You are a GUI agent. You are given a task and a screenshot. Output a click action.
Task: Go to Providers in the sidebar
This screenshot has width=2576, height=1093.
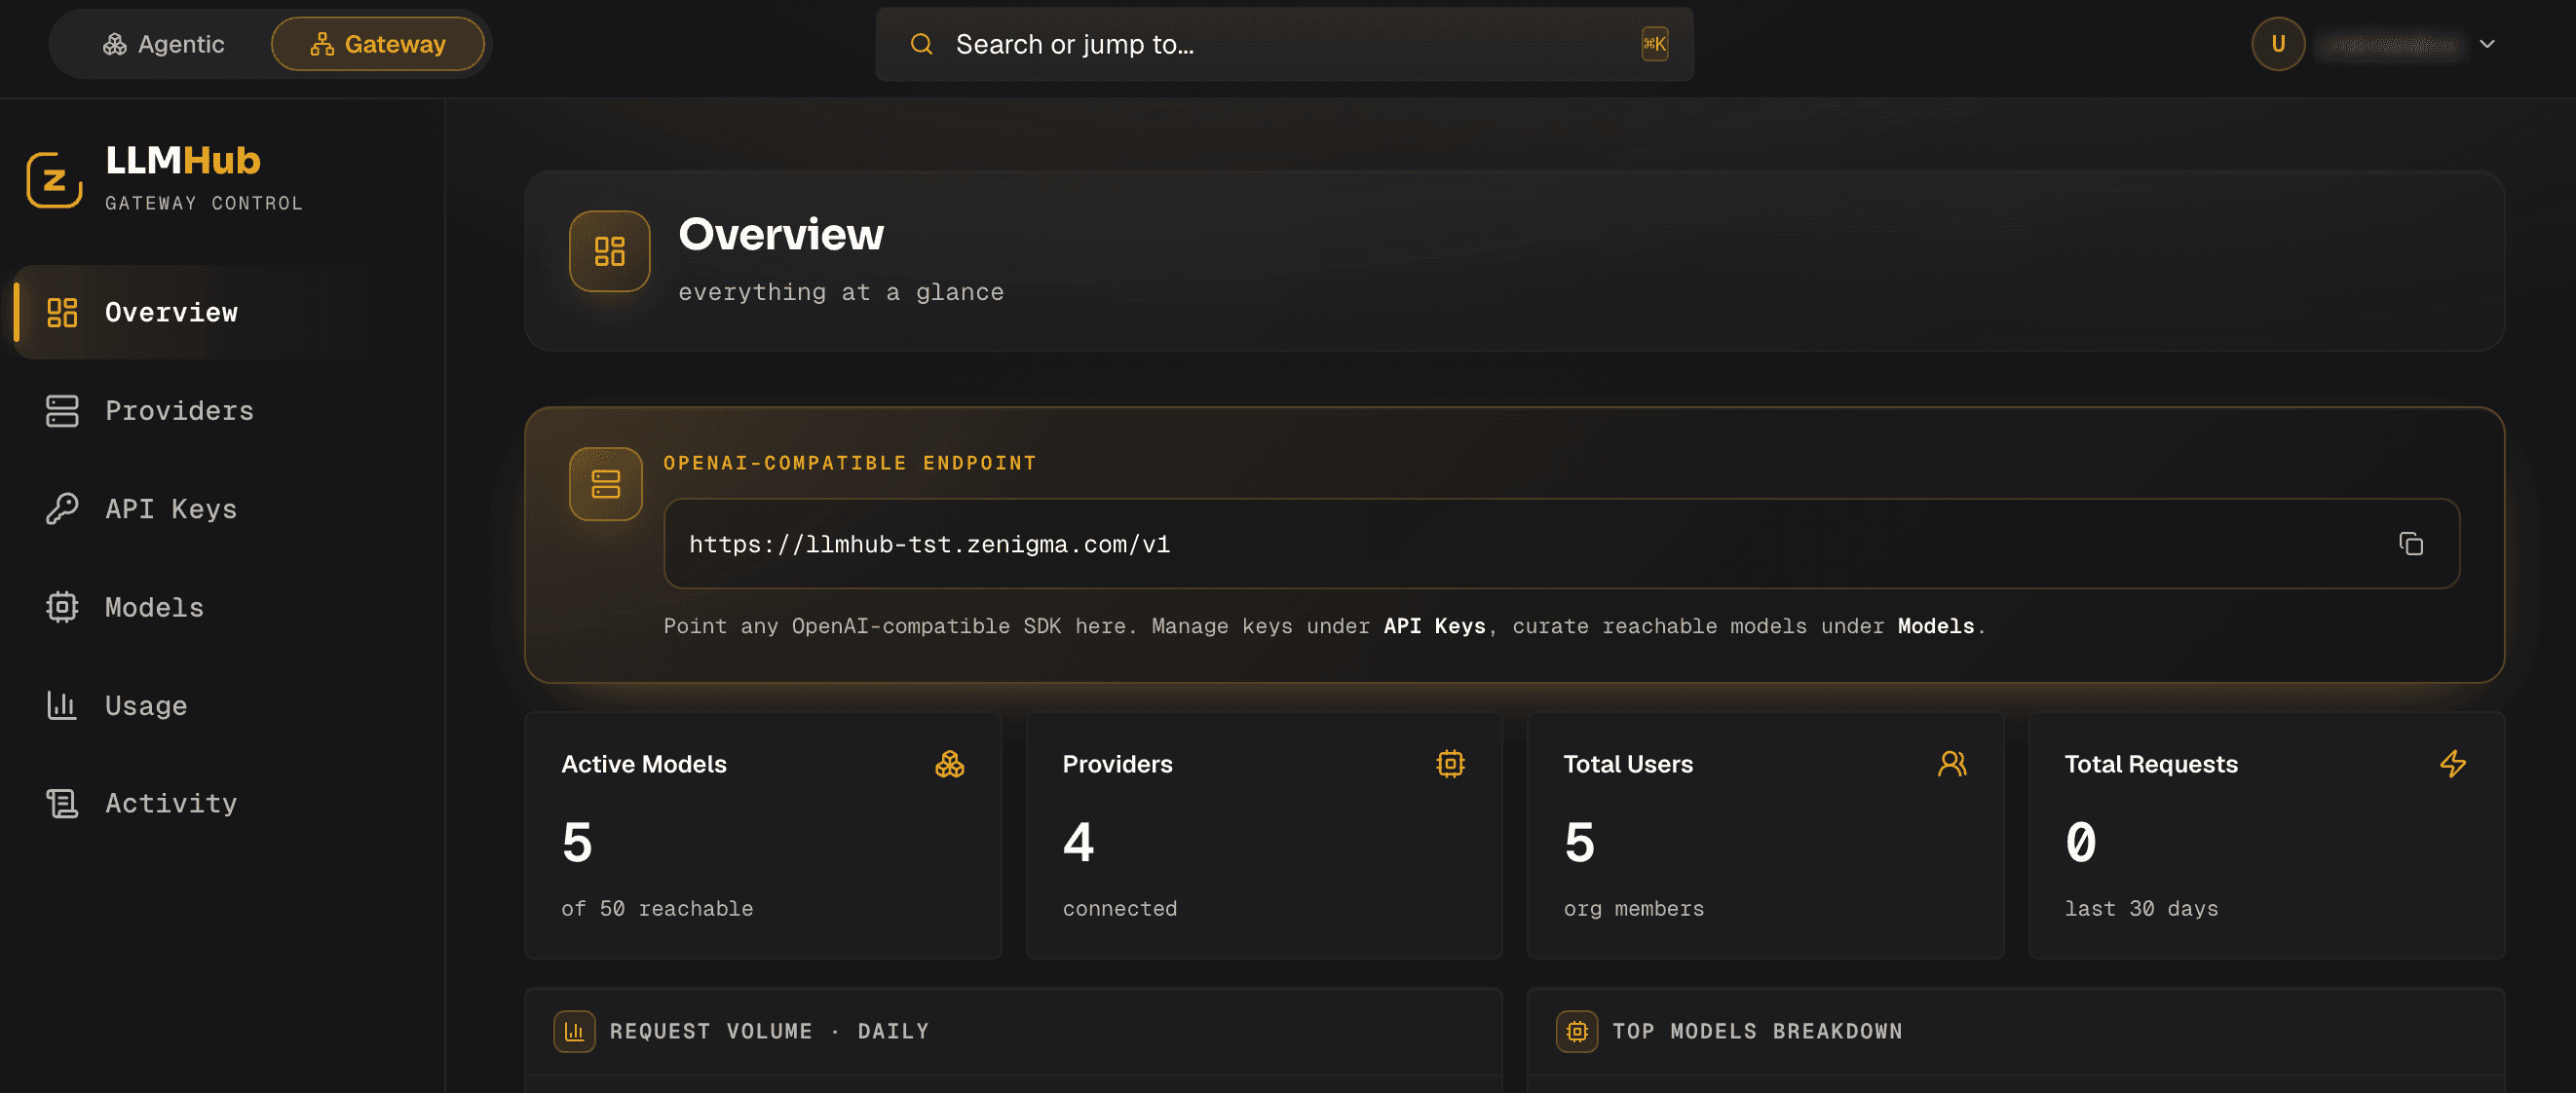coord(223,410)
